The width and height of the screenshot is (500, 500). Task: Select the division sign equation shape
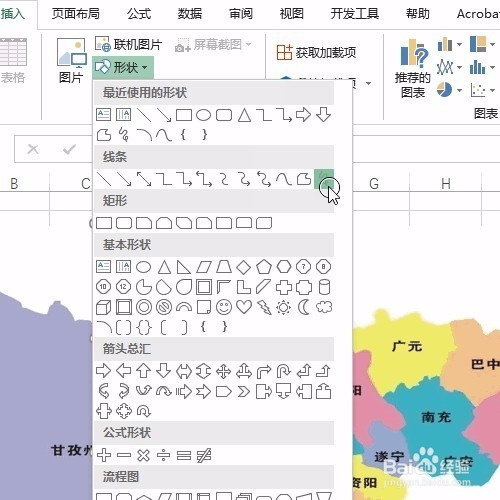164,455
